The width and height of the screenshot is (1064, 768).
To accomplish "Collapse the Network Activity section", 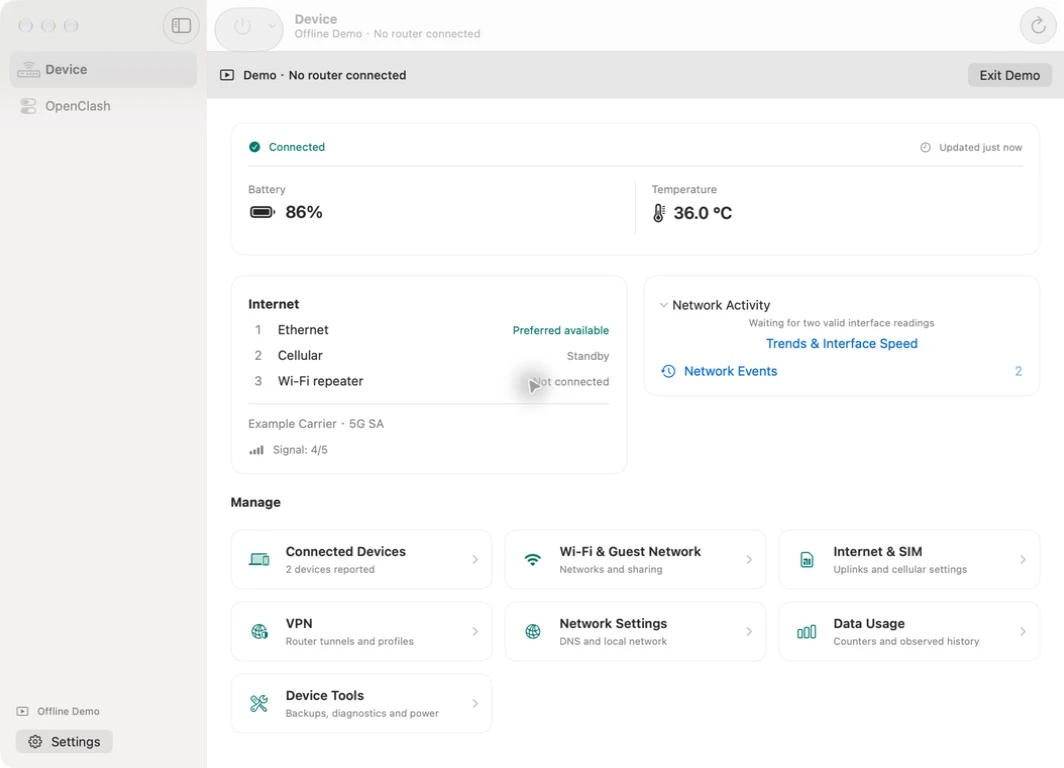I will (x=664, y=305).
